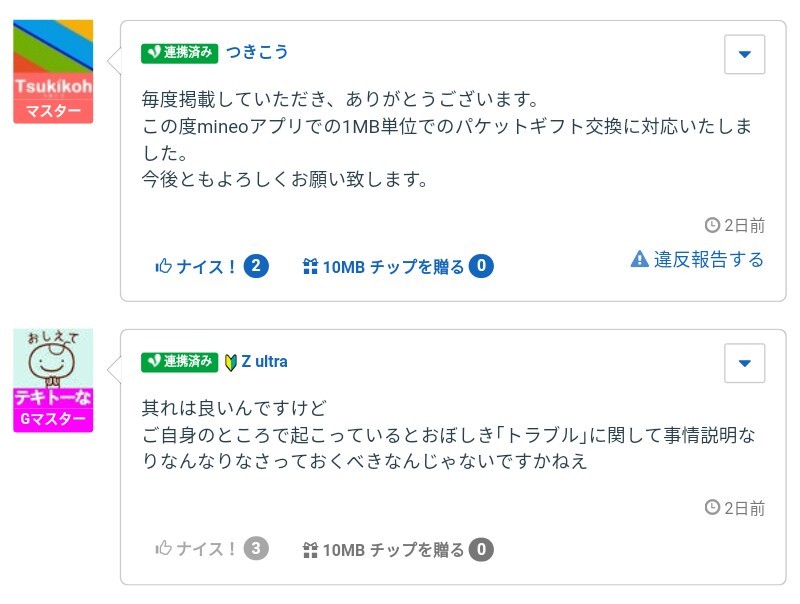Click nice count 3 badge
The height and width of the screenshot is (604, 800).
coord(256,549)
